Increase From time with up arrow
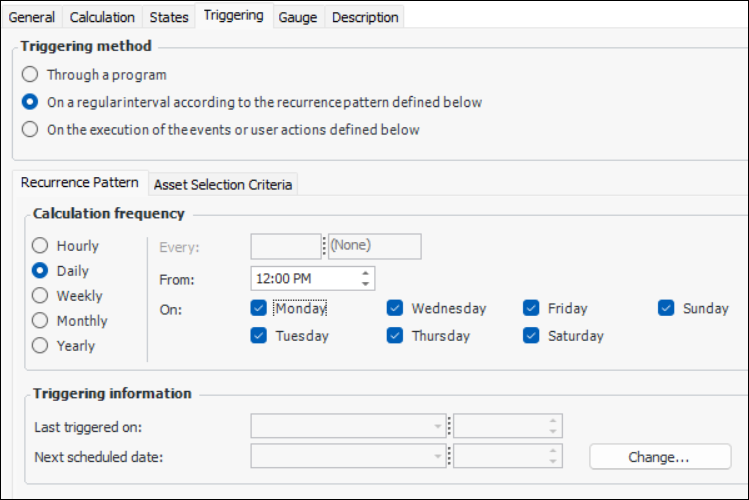 (366, 273)
